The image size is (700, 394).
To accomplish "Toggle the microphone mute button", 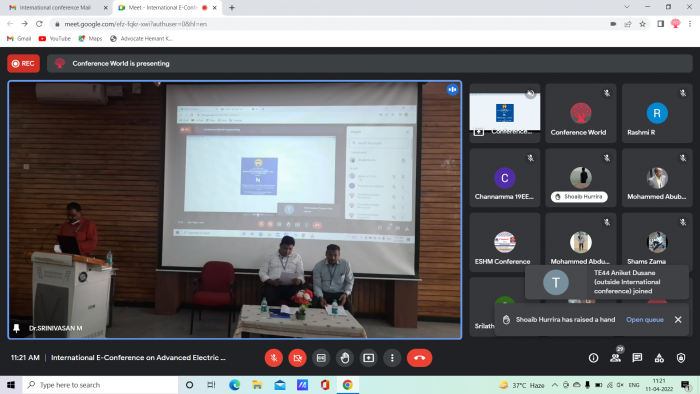I will pyautogui.click(x=274, y=358).
